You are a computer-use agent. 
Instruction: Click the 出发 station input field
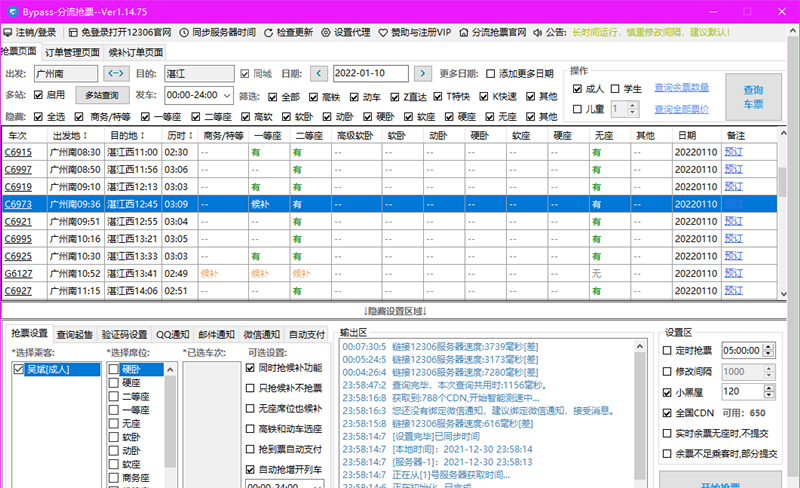pos(66,74)
